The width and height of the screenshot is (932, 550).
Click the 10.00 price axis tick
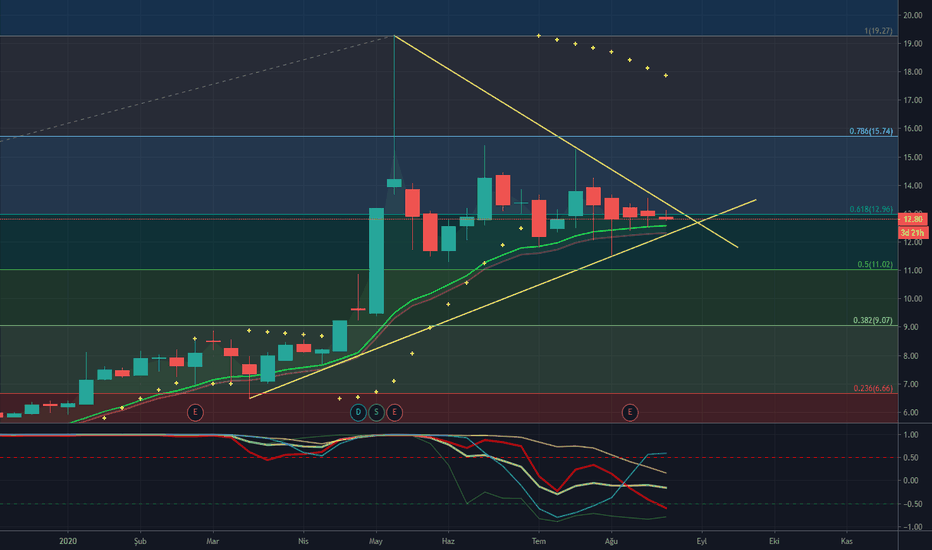click(913, 299)
